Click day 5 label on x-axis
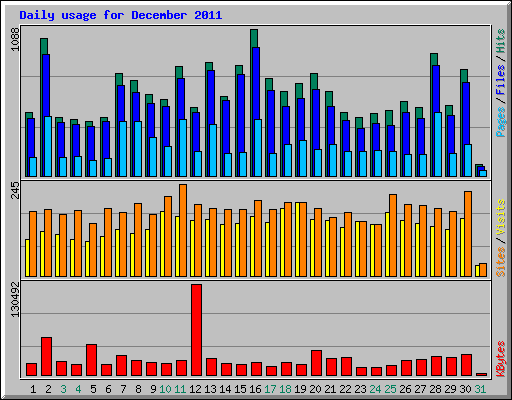 click(93, 389)
